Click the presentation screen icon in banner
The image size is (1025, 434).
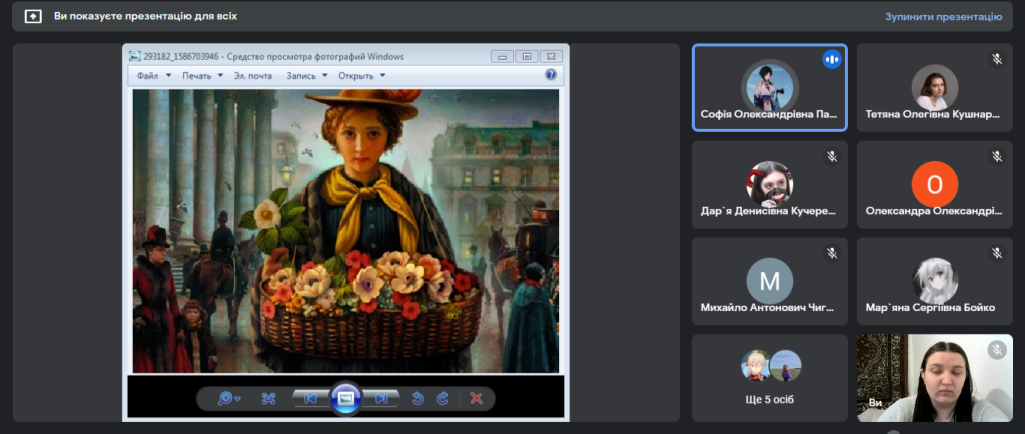pos(33,17)
